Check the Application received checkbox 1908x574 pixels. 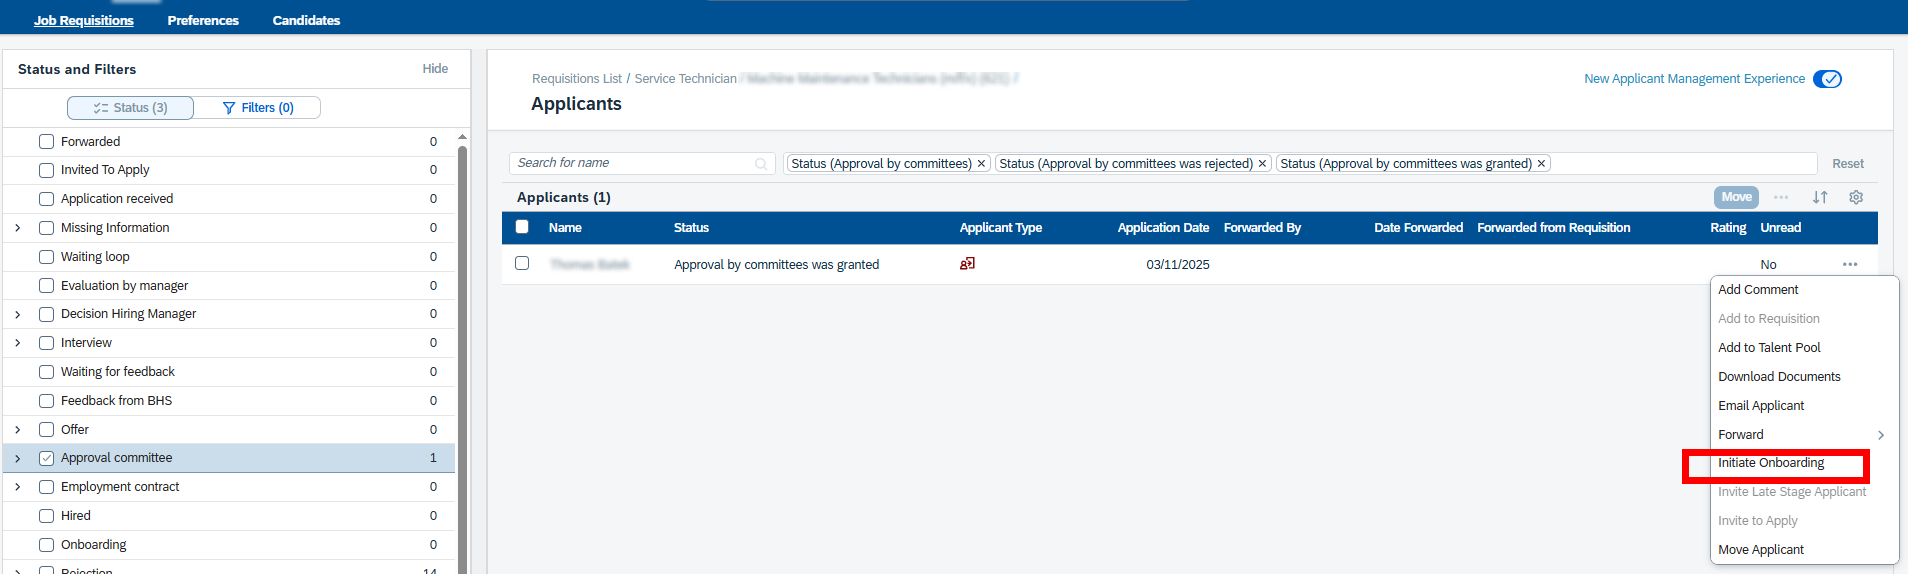coord(46,199)
